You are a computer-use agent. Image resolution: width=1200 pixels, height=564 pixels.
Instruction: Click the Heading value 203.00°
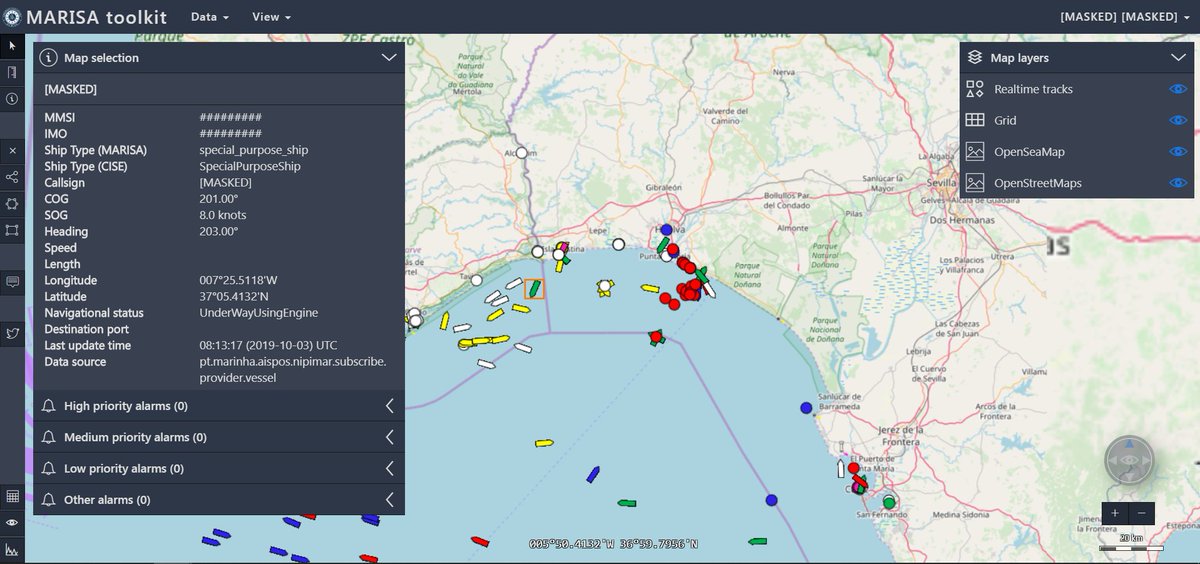click(x=219, y=231)
